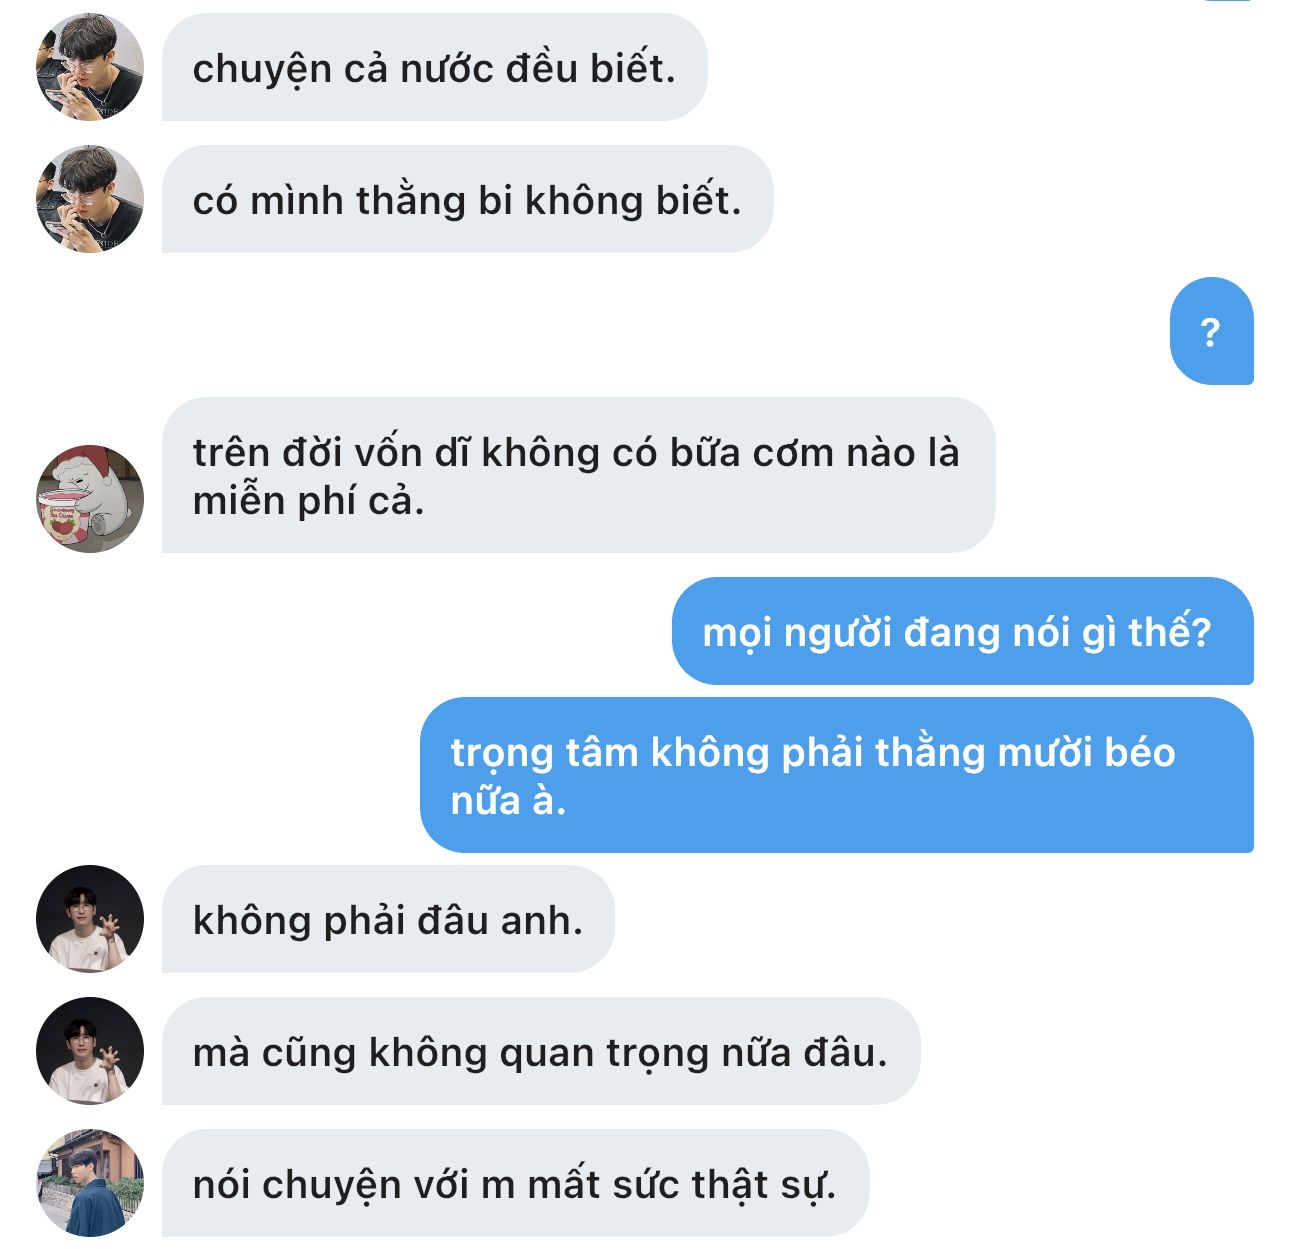Click the words "nữa à." in the blue bubble
1290x1249 pixels.
[508, 800]
